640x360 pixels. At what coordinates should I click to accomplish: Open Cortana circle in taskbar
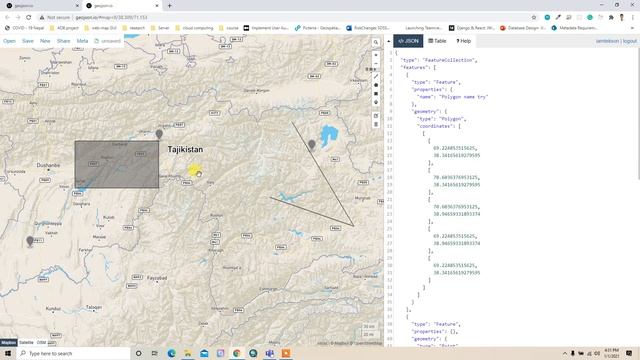click(138, 353)
